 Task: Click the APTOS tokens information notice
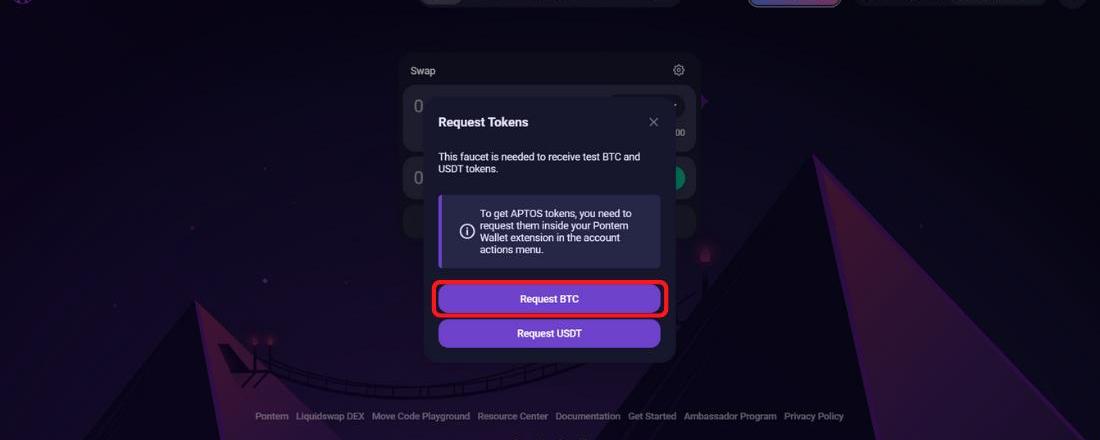556,231
